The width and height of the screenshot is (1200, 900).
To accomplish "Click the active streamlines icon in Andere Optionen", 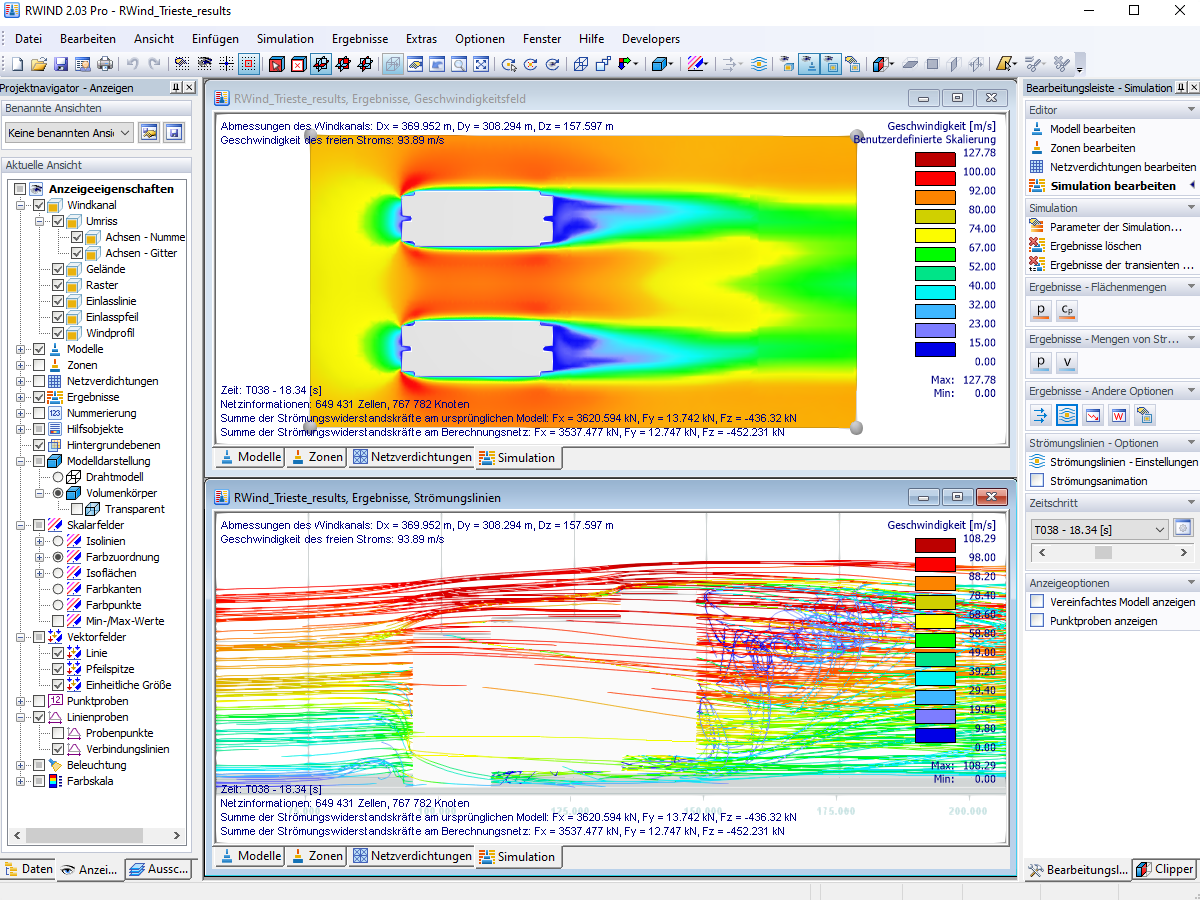I will (x=1067, y=415).
